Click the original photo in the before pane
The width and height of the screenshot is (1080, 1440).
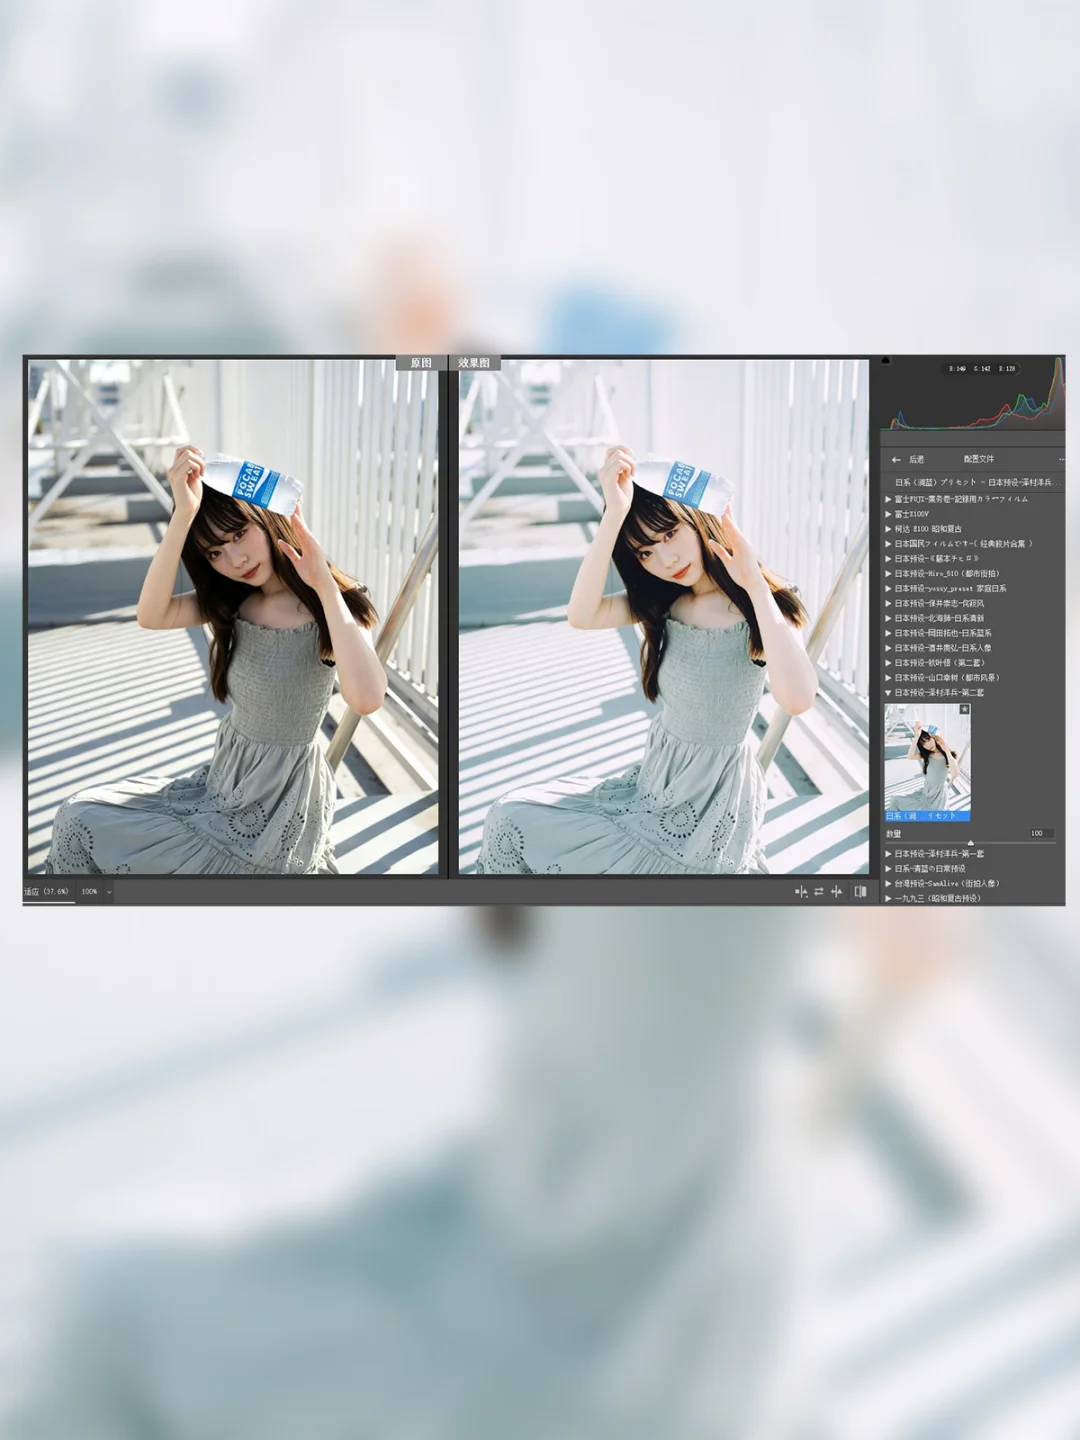click(x=233, y=617)
